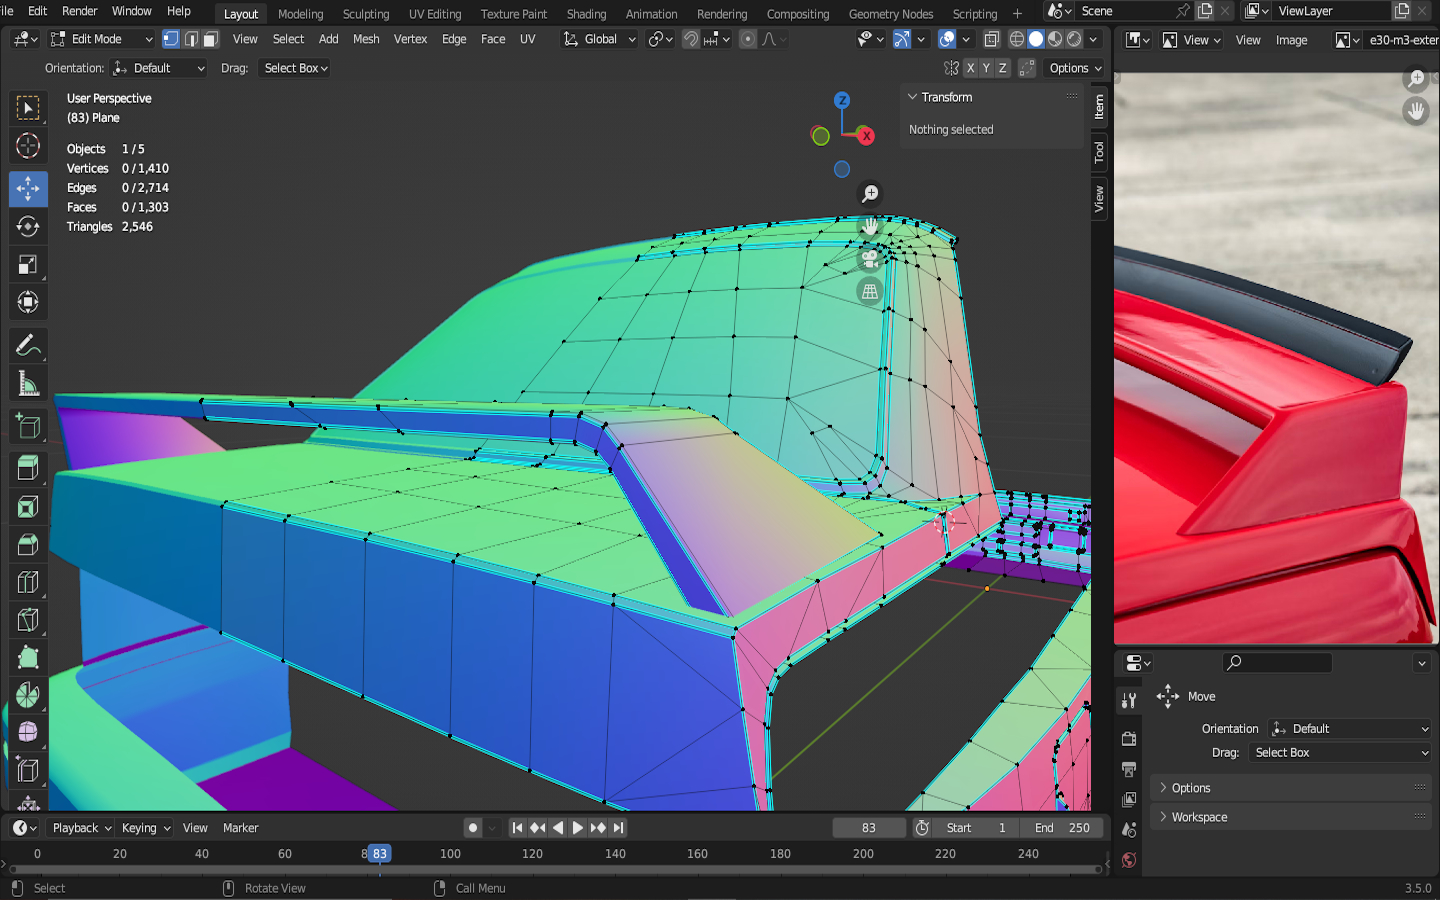Open the Mesh menu
This screenshot has width=1440, height=900.
pos(366,39)
